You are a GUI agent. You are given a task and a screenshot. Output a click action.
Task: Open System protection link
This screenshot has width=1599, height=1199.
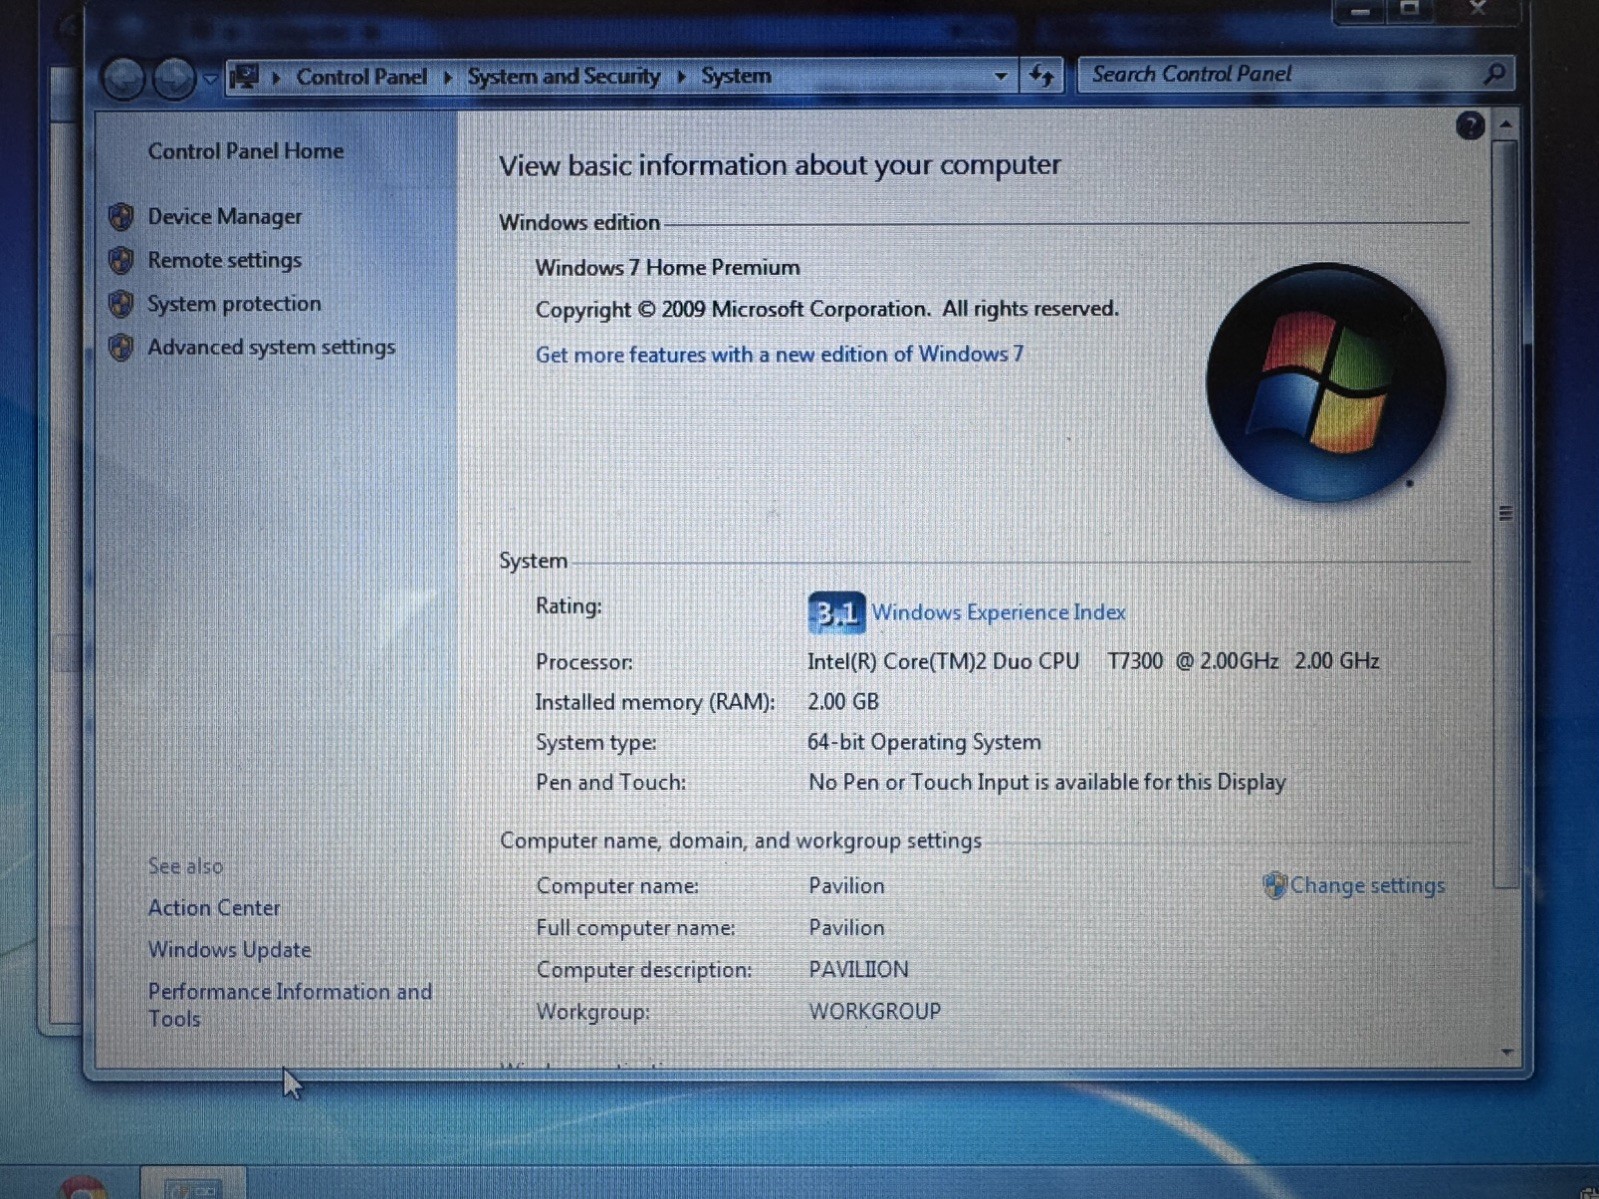234,304
